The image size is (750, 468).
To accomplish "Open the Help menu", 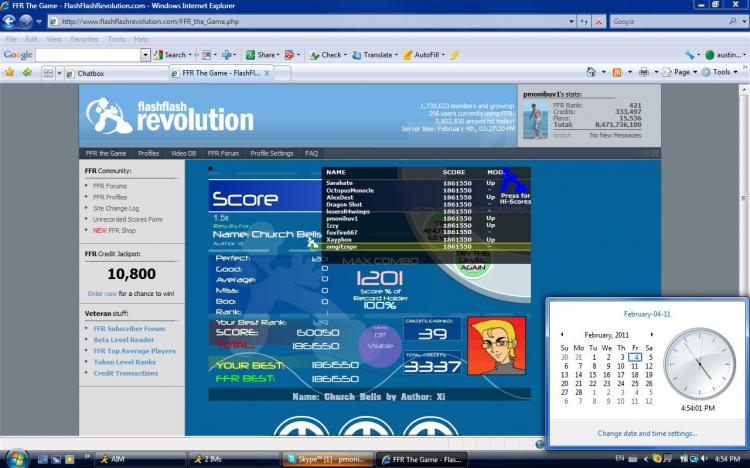I will (141, 39).
